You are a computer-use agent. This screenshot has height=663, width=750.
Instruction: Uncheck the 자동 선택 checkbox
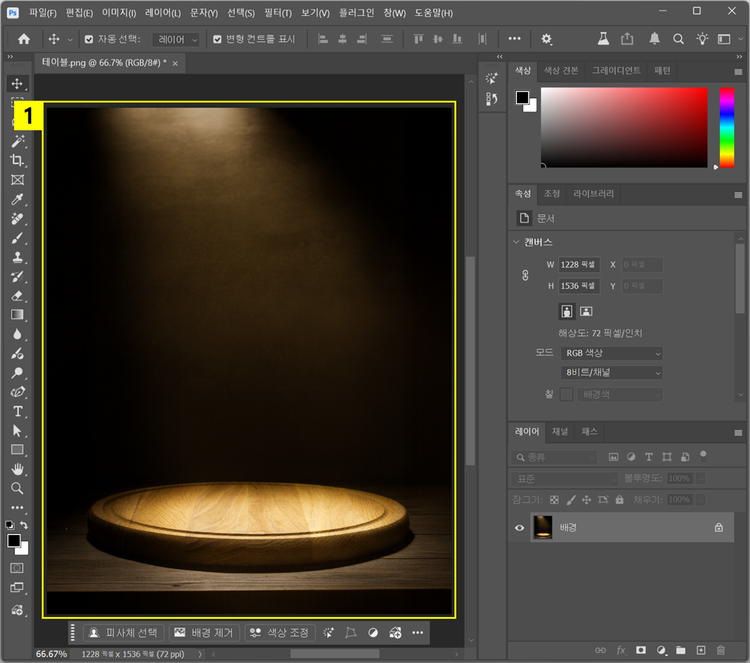[89, 39]
